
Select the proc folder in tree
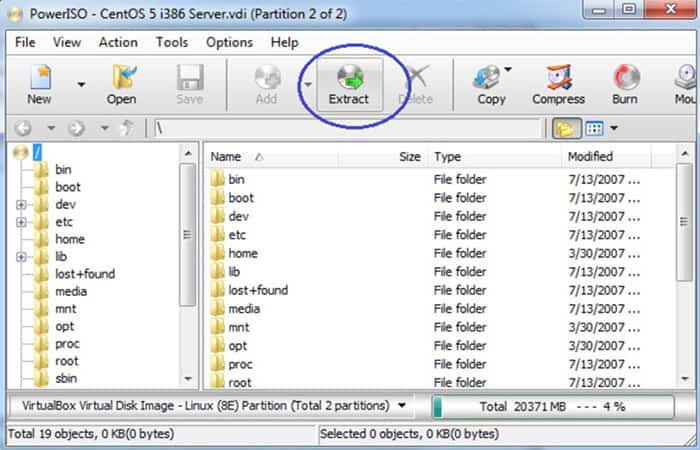point(67,344)
